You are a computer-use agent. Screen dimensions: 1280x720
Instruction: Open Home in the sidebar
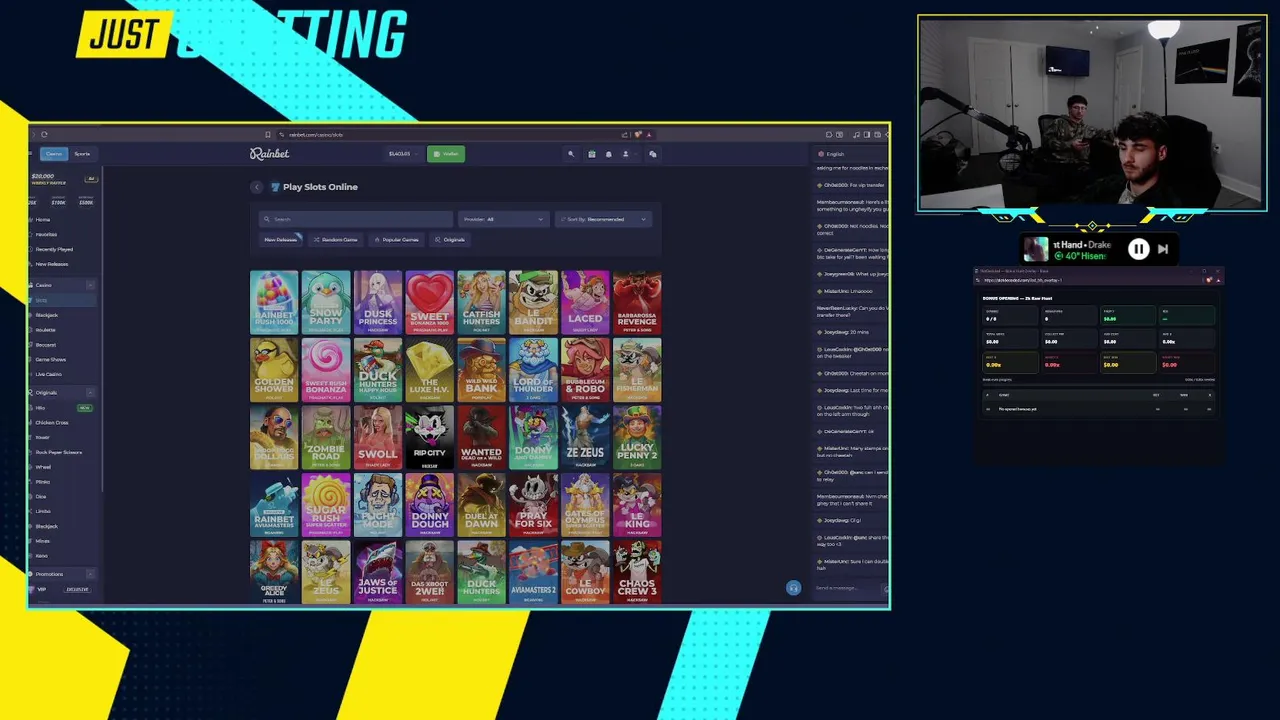point(43,219)
